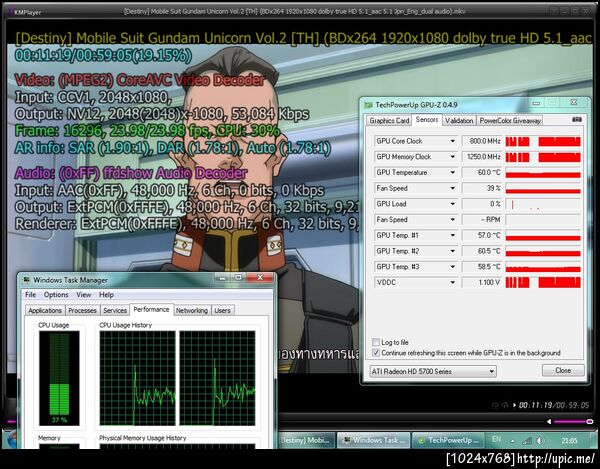600x469 pixels.
Task: Expand the Fan Speed percent sensor dropdown
Action: [x=452, y=188]
